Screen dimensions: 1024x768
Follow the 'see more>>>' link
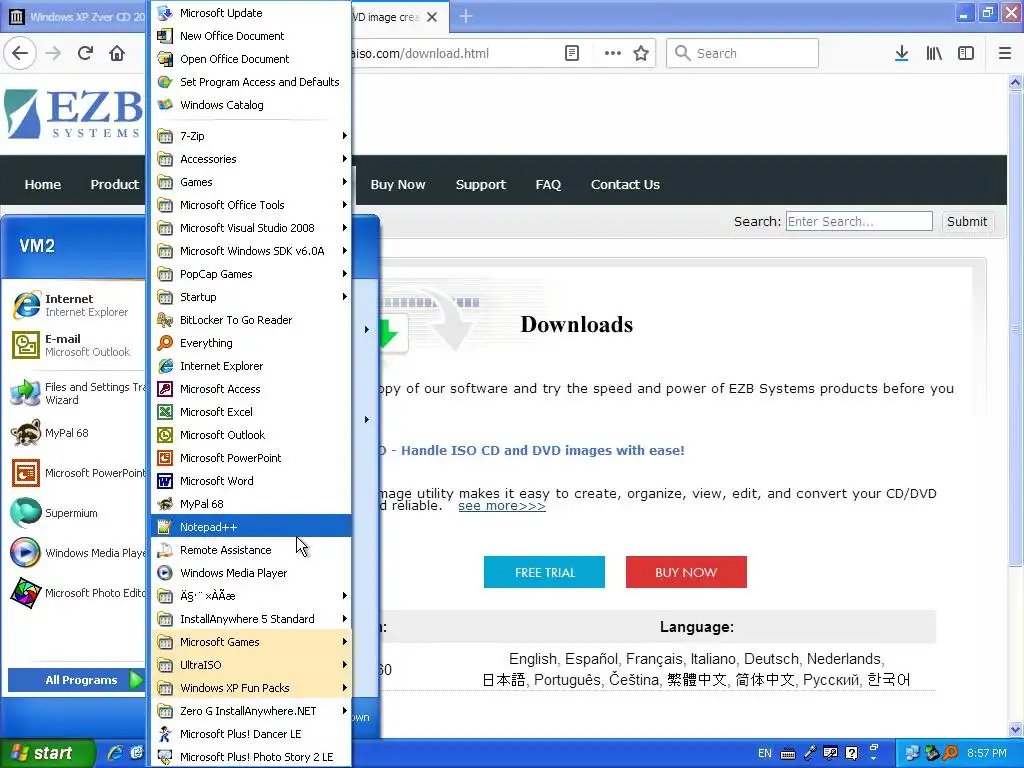[502, 506]
